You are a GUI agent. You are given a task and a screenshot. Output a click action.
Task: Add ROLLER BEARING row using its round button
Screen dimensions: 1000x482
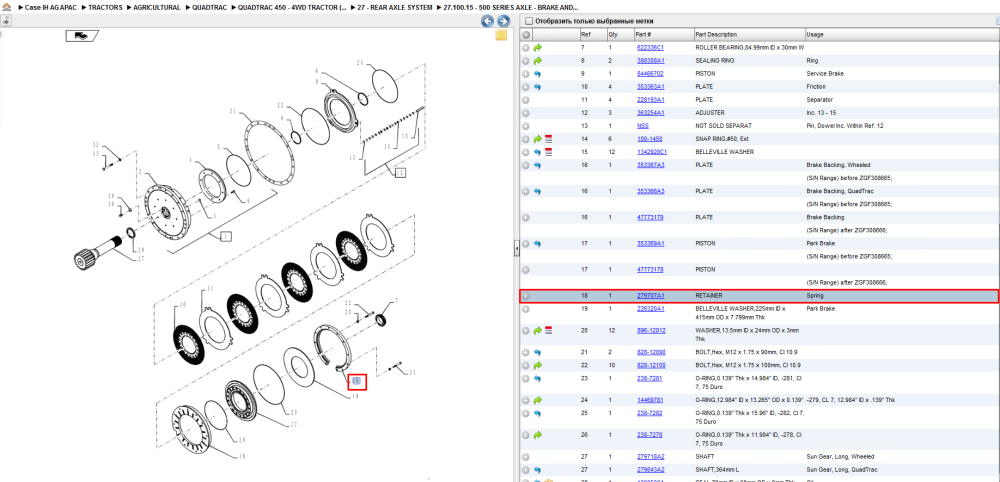tap(526, 48)
